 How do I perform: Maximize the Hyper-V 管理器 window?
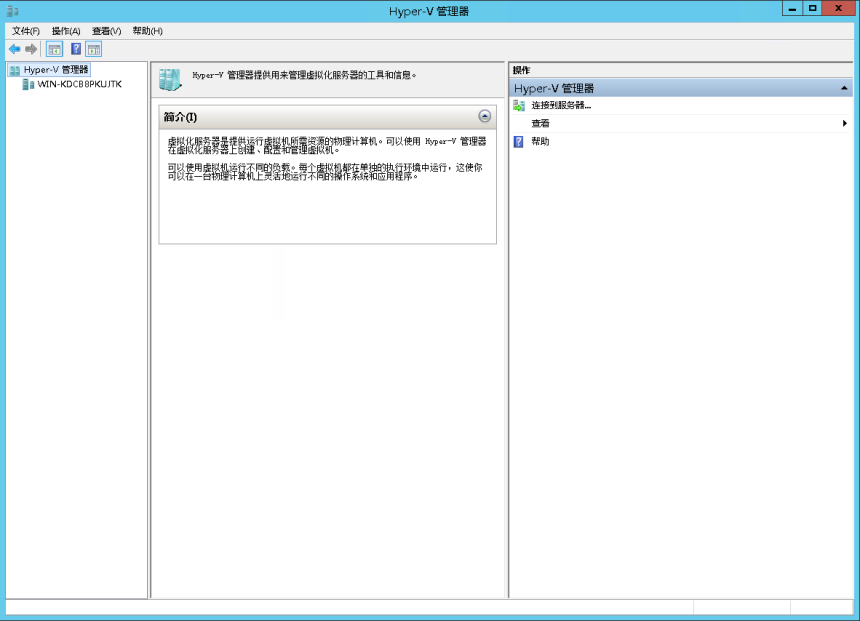[812, 9]
